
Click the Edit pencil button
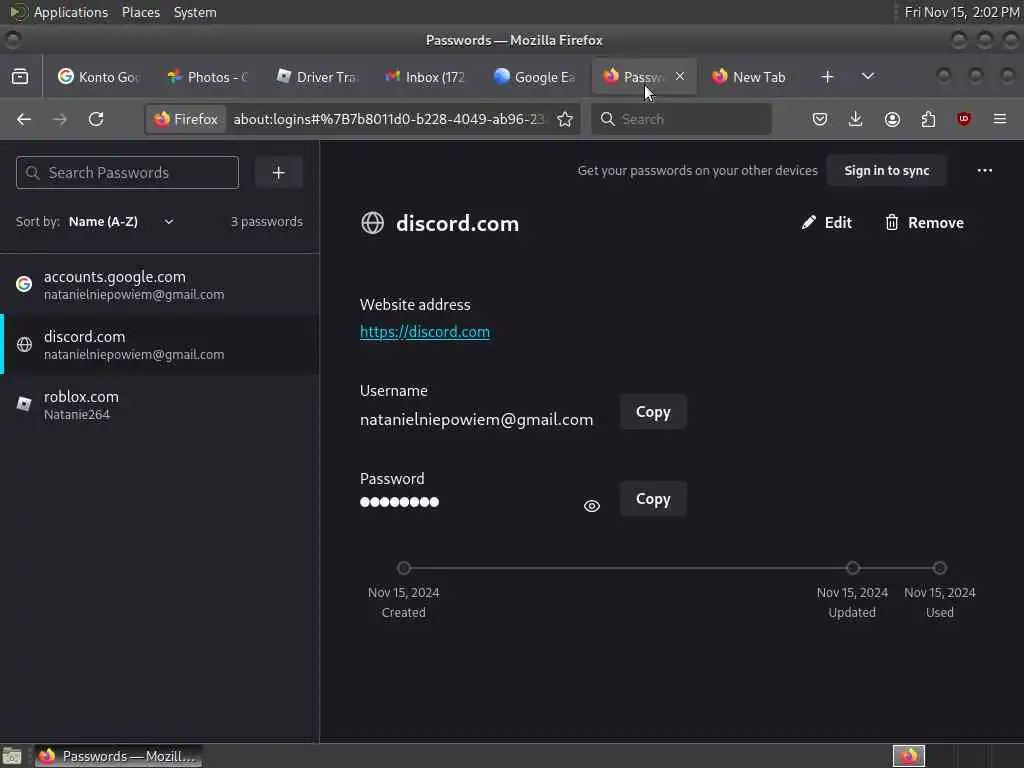coord(826,223)
